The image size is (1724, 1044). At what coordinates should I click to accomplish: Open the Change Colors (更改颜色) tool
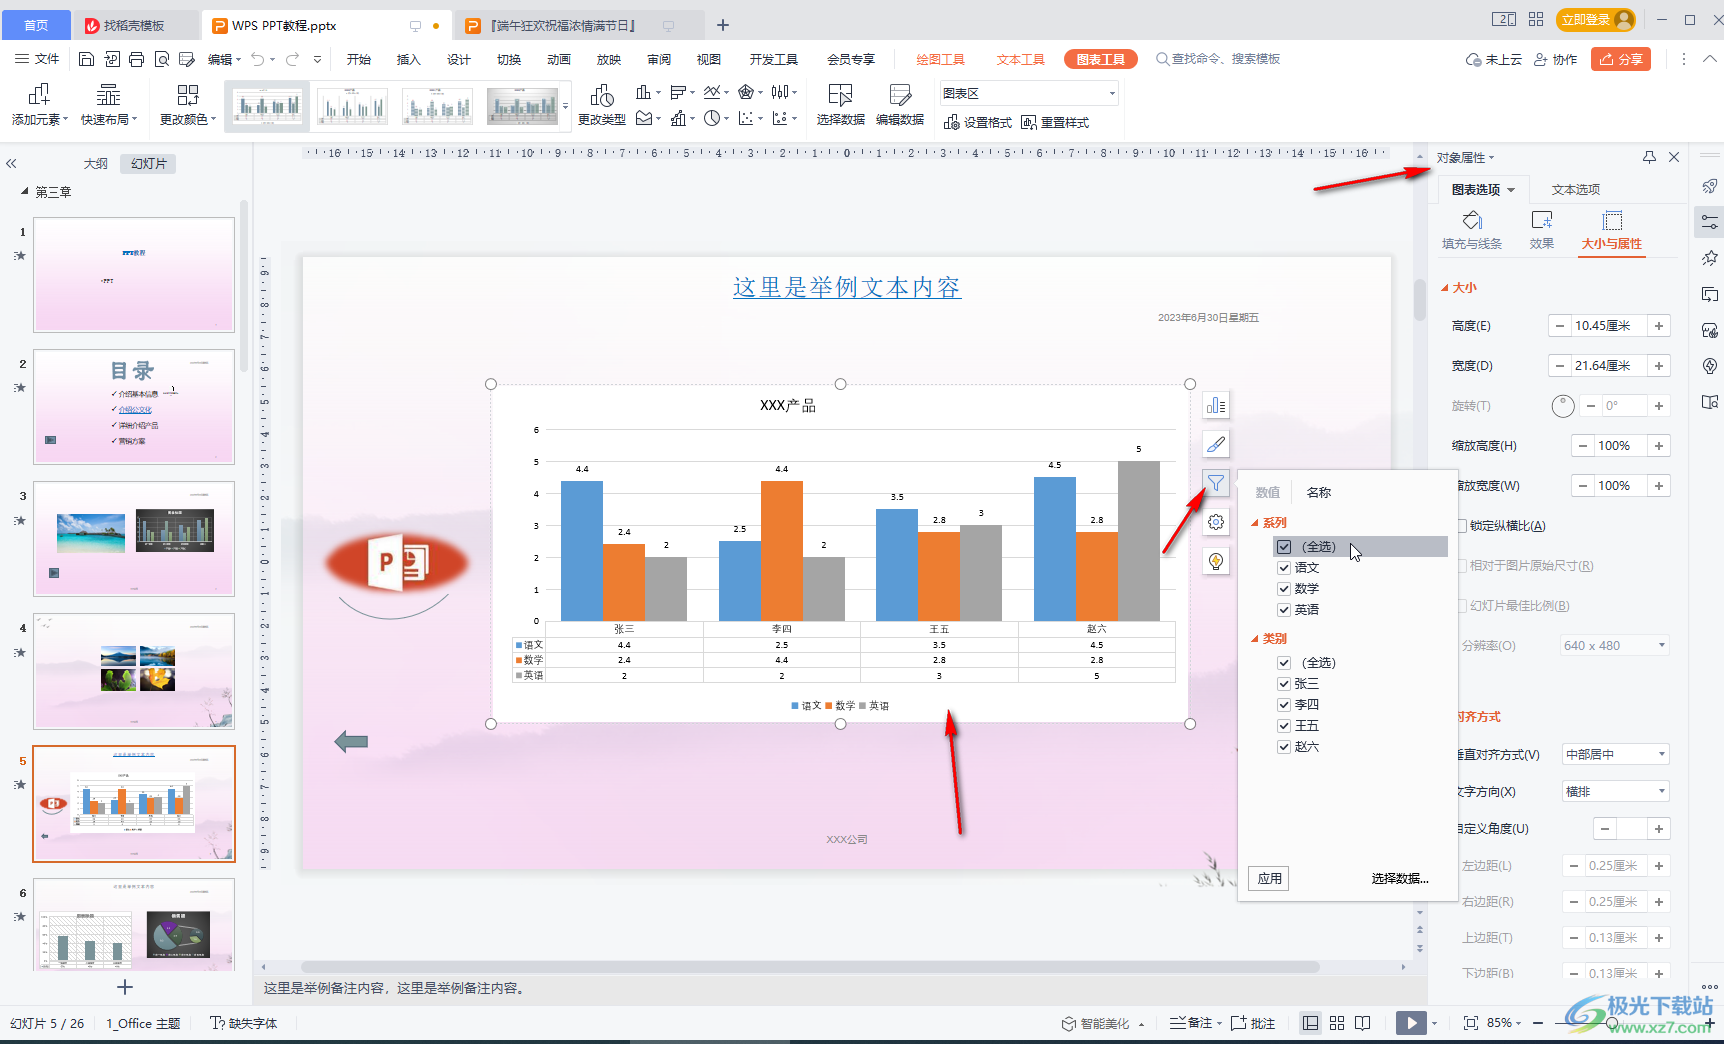pos(187,104)
